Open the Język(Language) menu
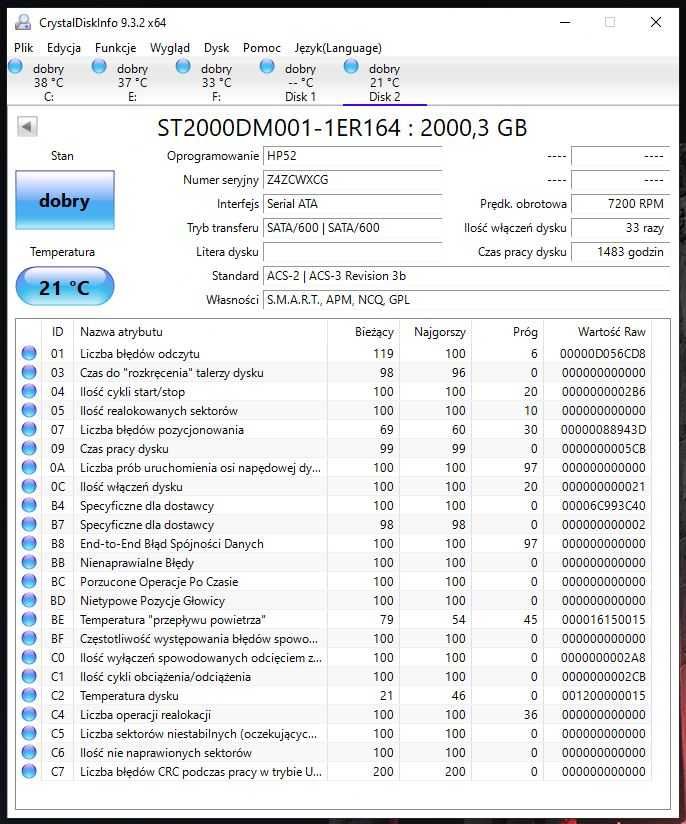The height and width of the screenshot is (824, 686). click(338, 48)
